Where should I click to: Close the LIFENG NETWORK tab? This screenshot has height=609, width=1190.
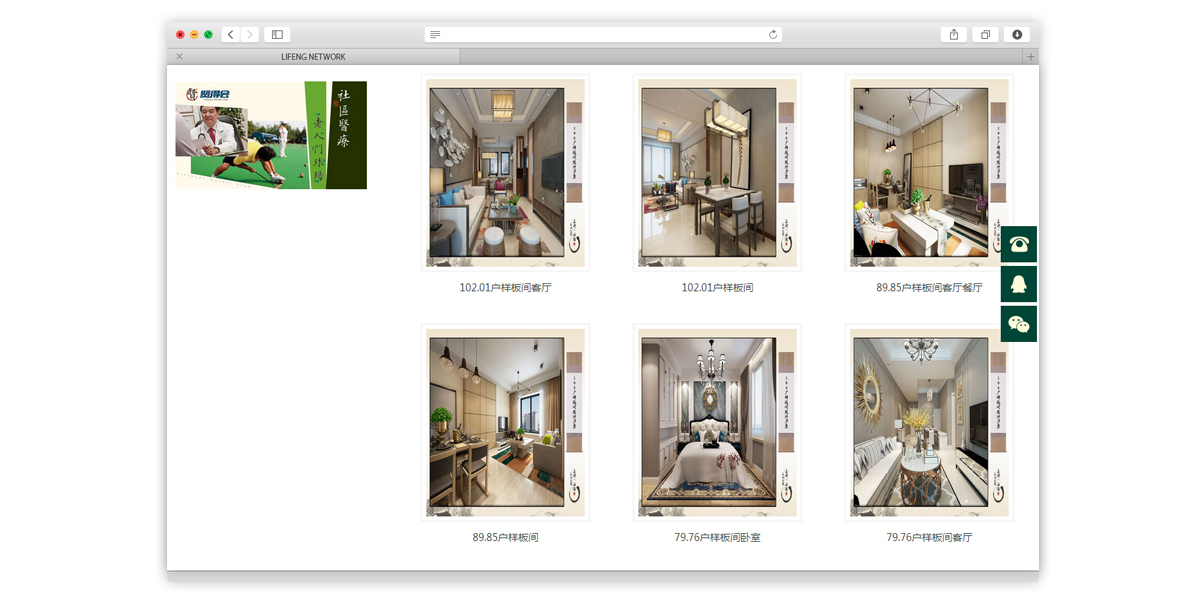pos(179,57)
